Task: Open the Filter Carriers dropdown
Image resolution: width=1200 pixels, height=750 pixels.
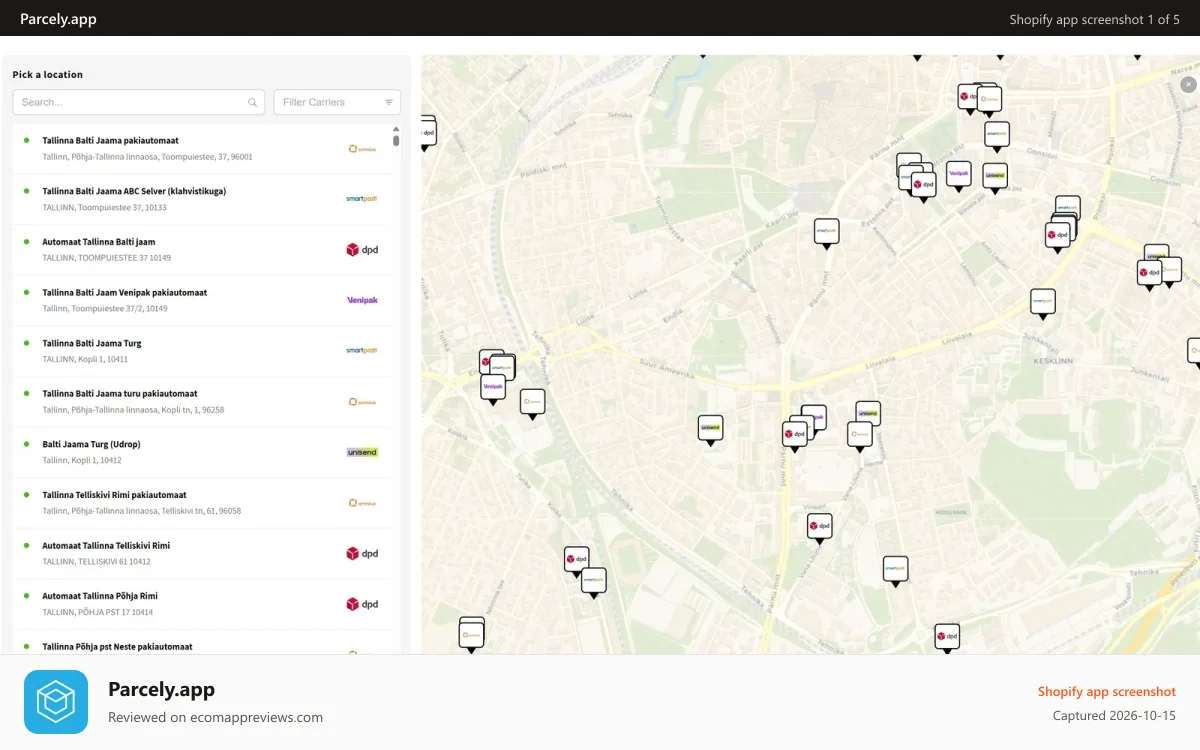Action: click(337, 102)
